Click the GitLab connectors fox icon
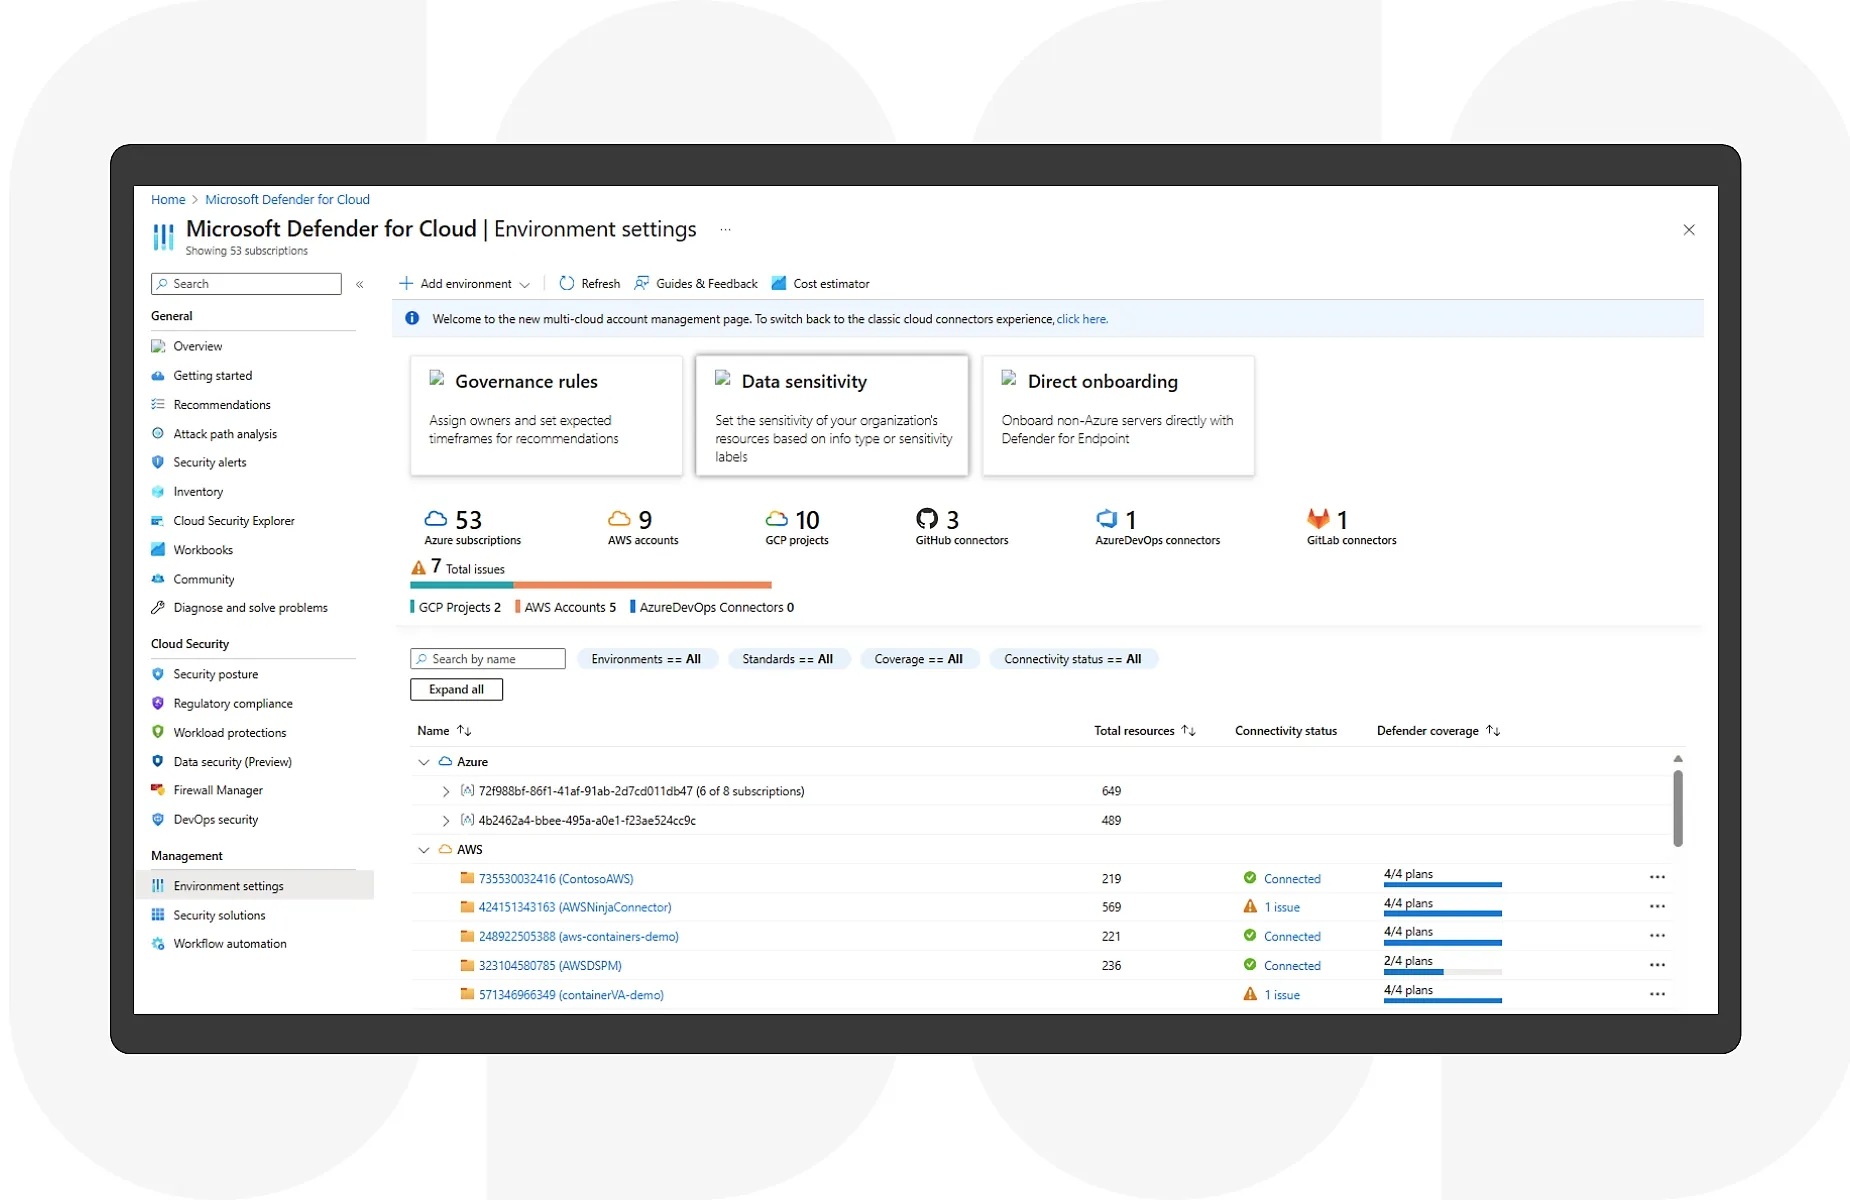 [1318, 519]
